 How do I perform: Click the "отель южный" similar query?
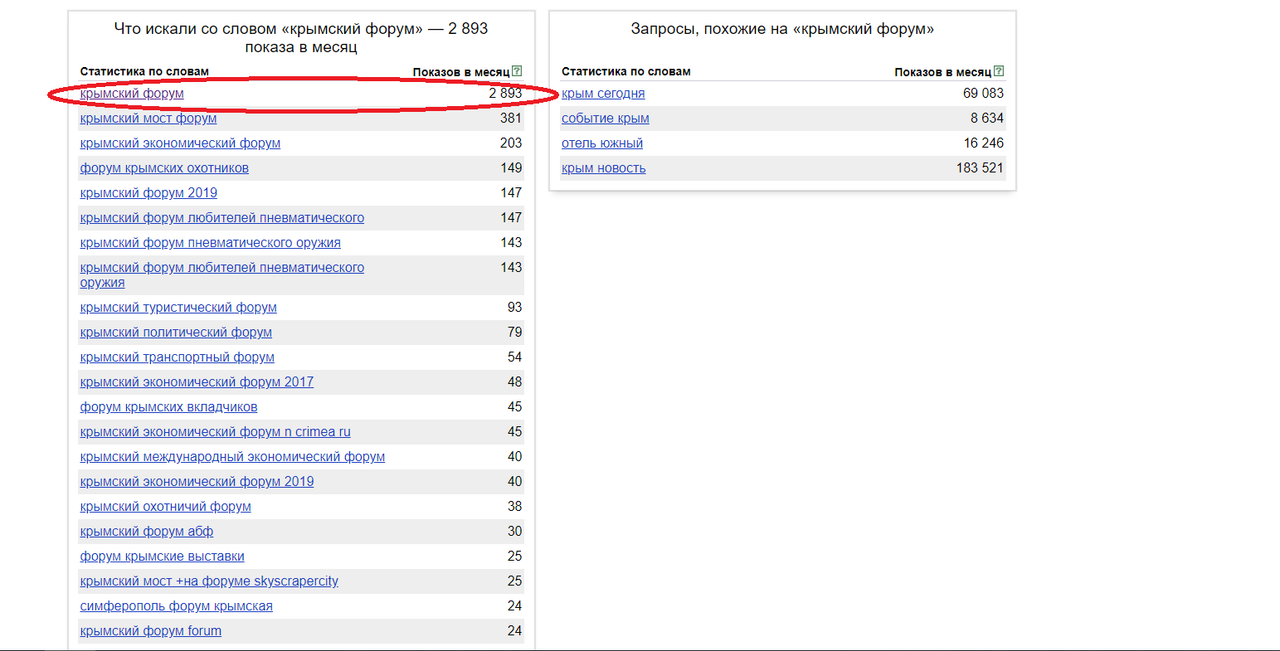click(602, 143)
